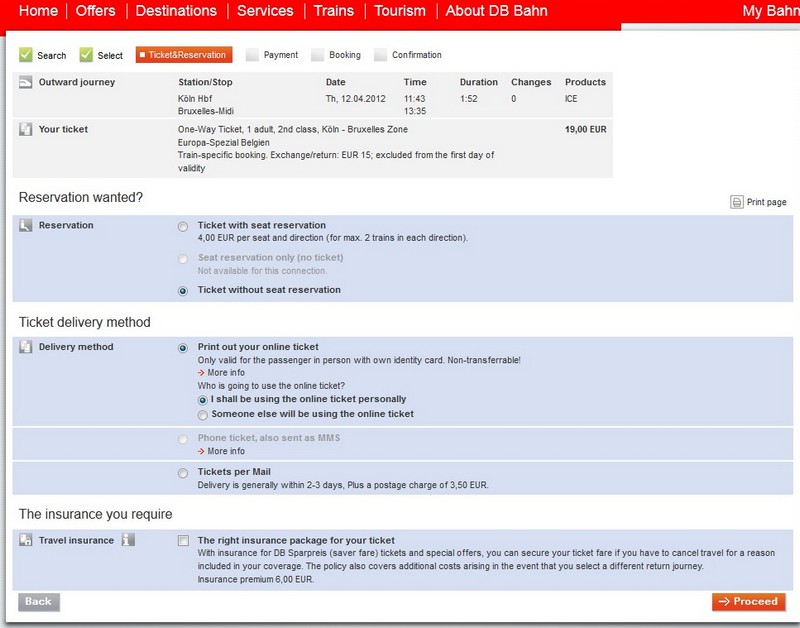Open the Travel insurance info icon
800x628 pixels.
[128, 540]
